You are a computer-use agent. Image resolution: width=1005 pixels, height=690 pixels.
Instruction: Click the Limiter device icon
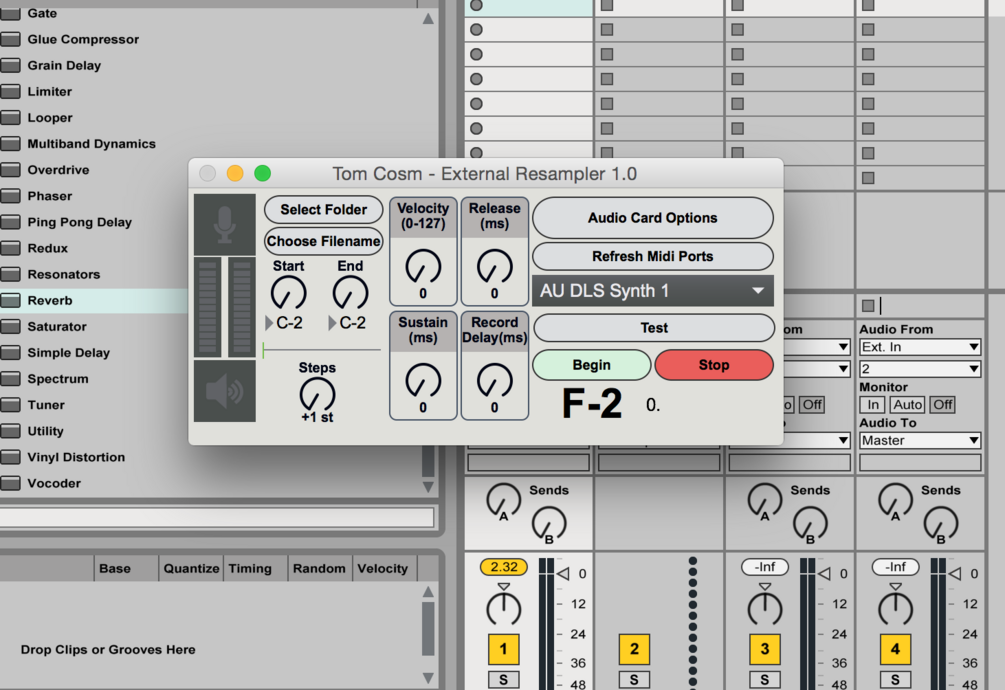pyautogui.click(x=10, y=92)
